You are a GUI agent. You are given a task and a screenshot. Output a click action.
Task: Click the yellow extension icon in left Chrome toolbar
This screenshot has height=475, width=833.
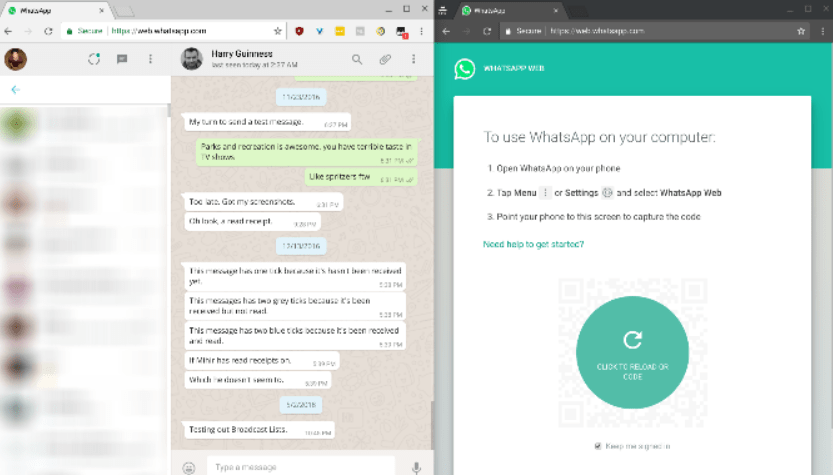pos(340,31)
